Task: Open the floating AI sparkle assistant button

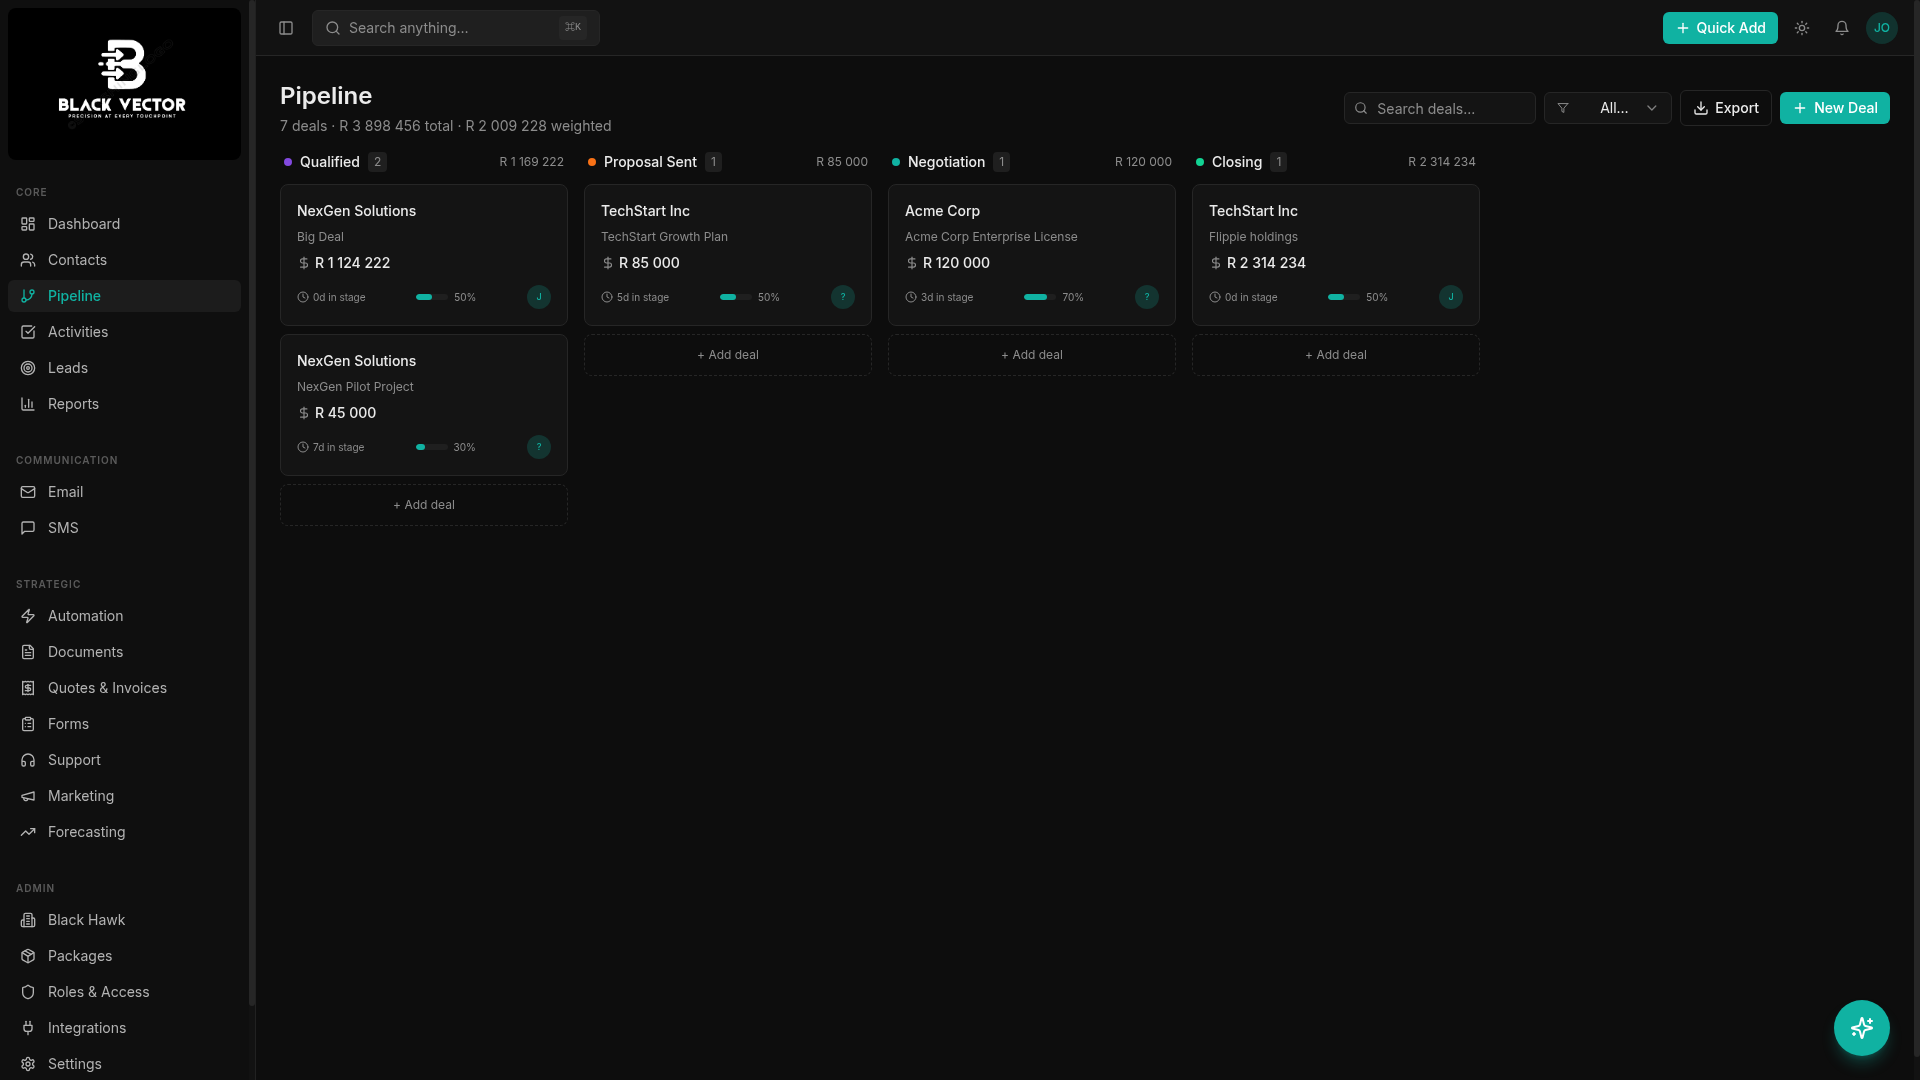Action: click(x=1862, y=1028)
